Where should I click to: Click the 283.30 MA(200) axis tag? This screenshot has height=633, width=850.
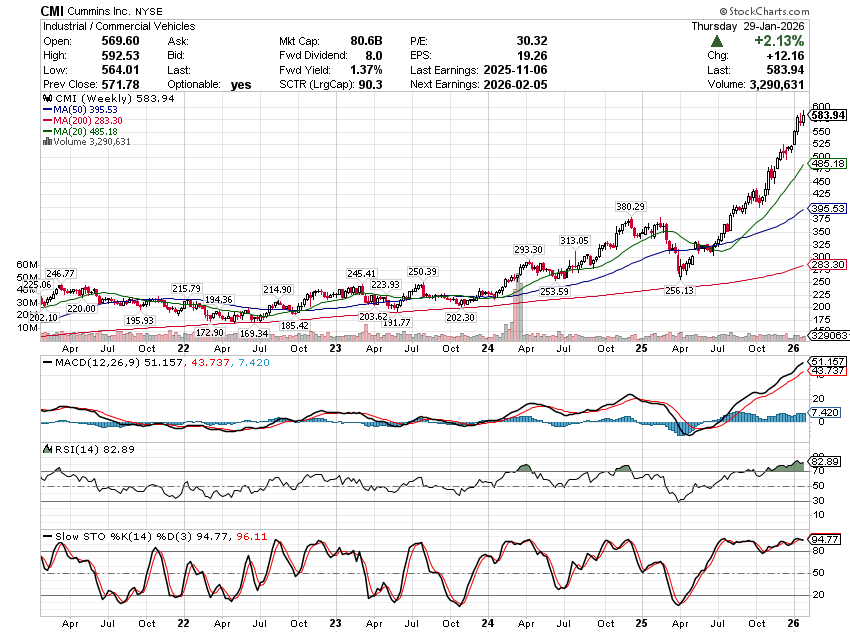click(828, 264)
